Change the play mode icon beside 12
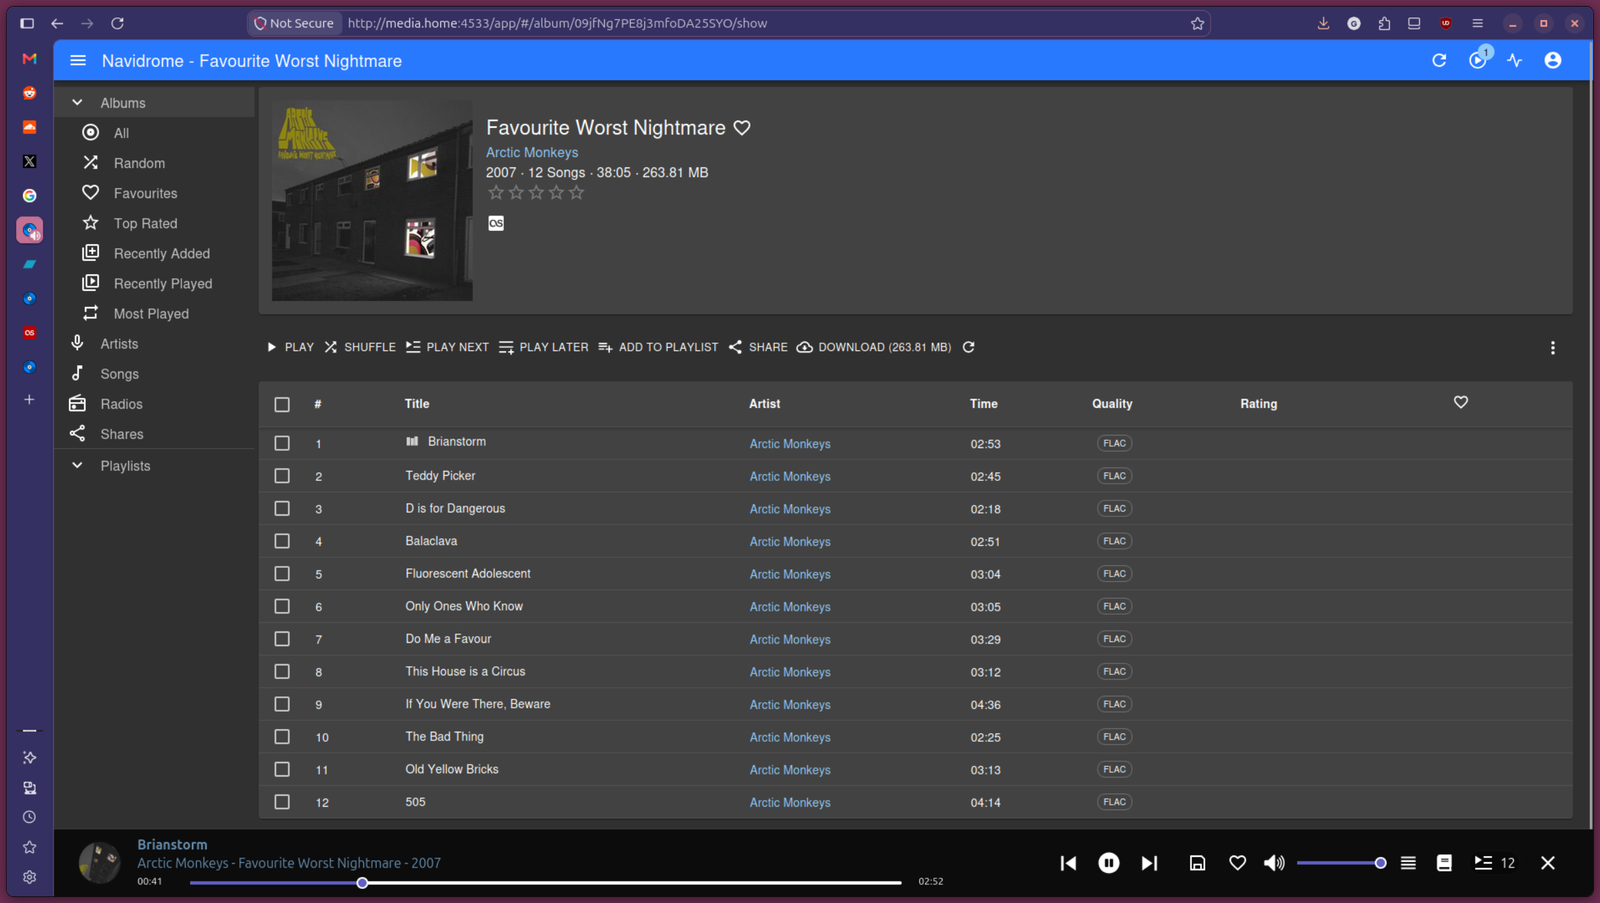 (x=1483, y=863)
